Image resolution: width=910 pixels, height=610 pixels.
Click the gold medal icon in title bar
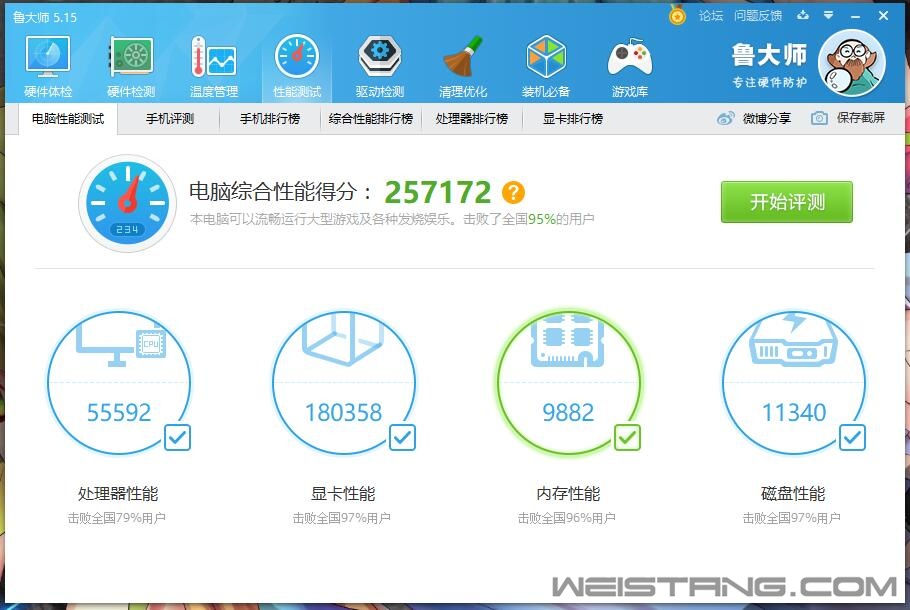click(x=677, y=15)
